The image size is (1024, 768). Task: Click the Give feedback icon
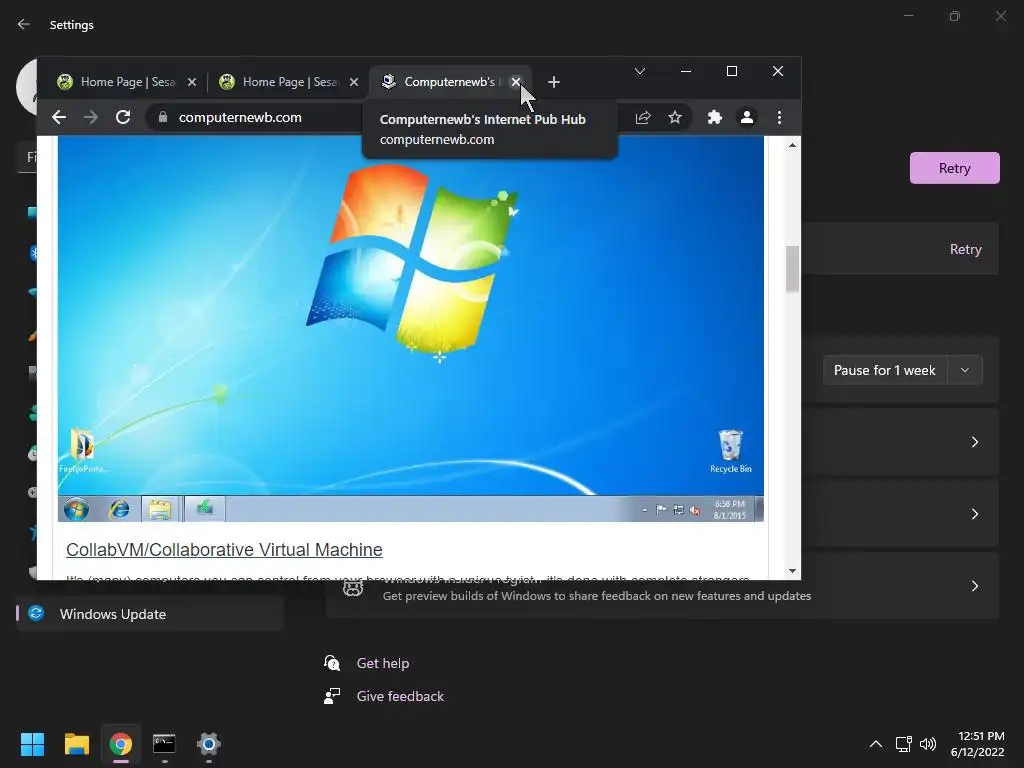332,697
